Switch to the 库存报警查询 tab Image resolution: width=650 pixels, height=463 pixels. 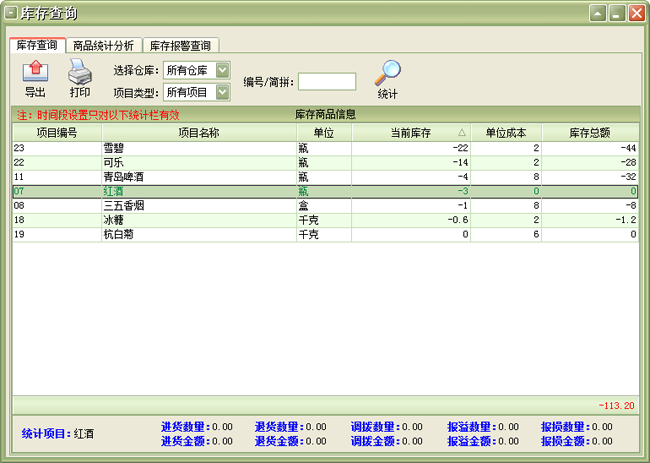coord(182,46)
